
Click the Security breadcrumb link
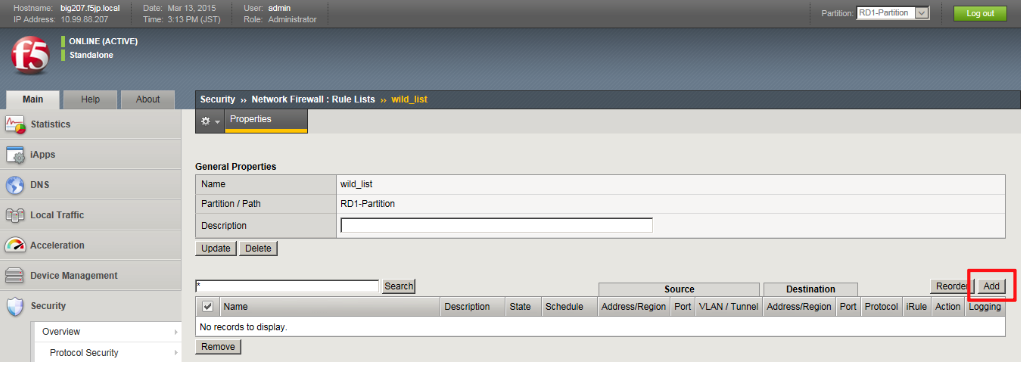pos(217,100)
